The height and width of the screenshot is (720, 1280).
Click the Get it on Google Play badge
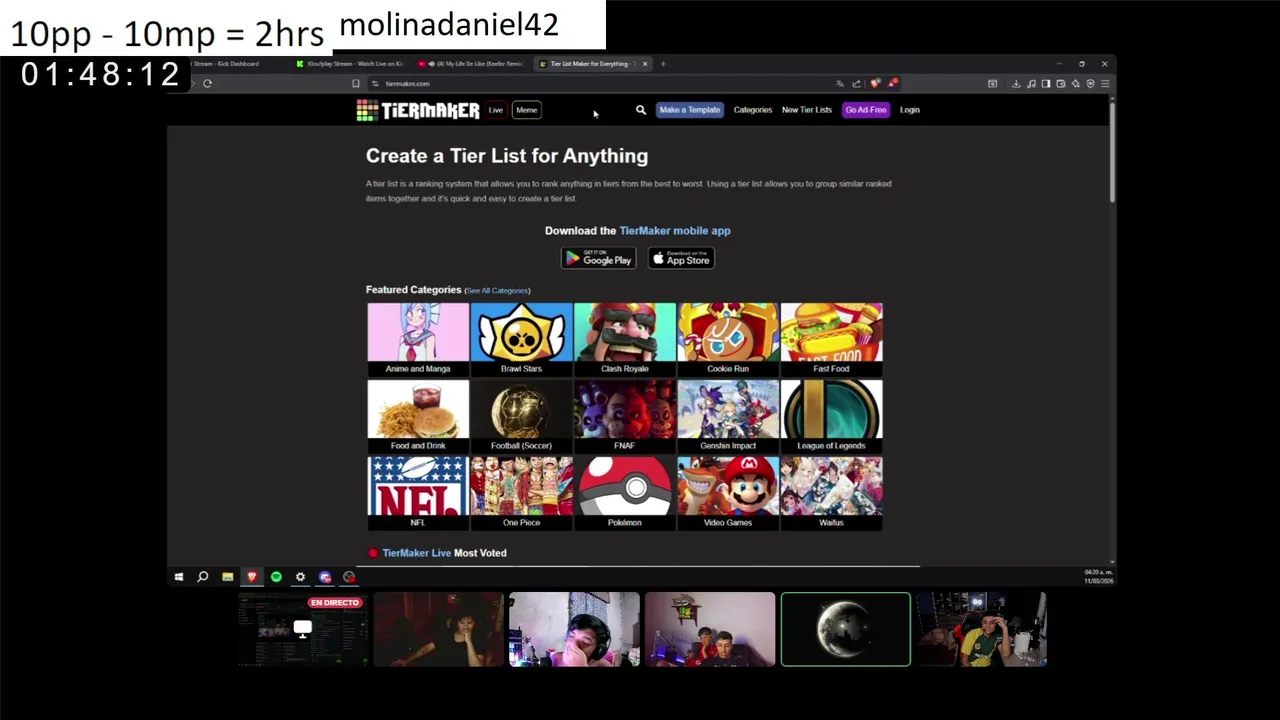tap(598, 259)
